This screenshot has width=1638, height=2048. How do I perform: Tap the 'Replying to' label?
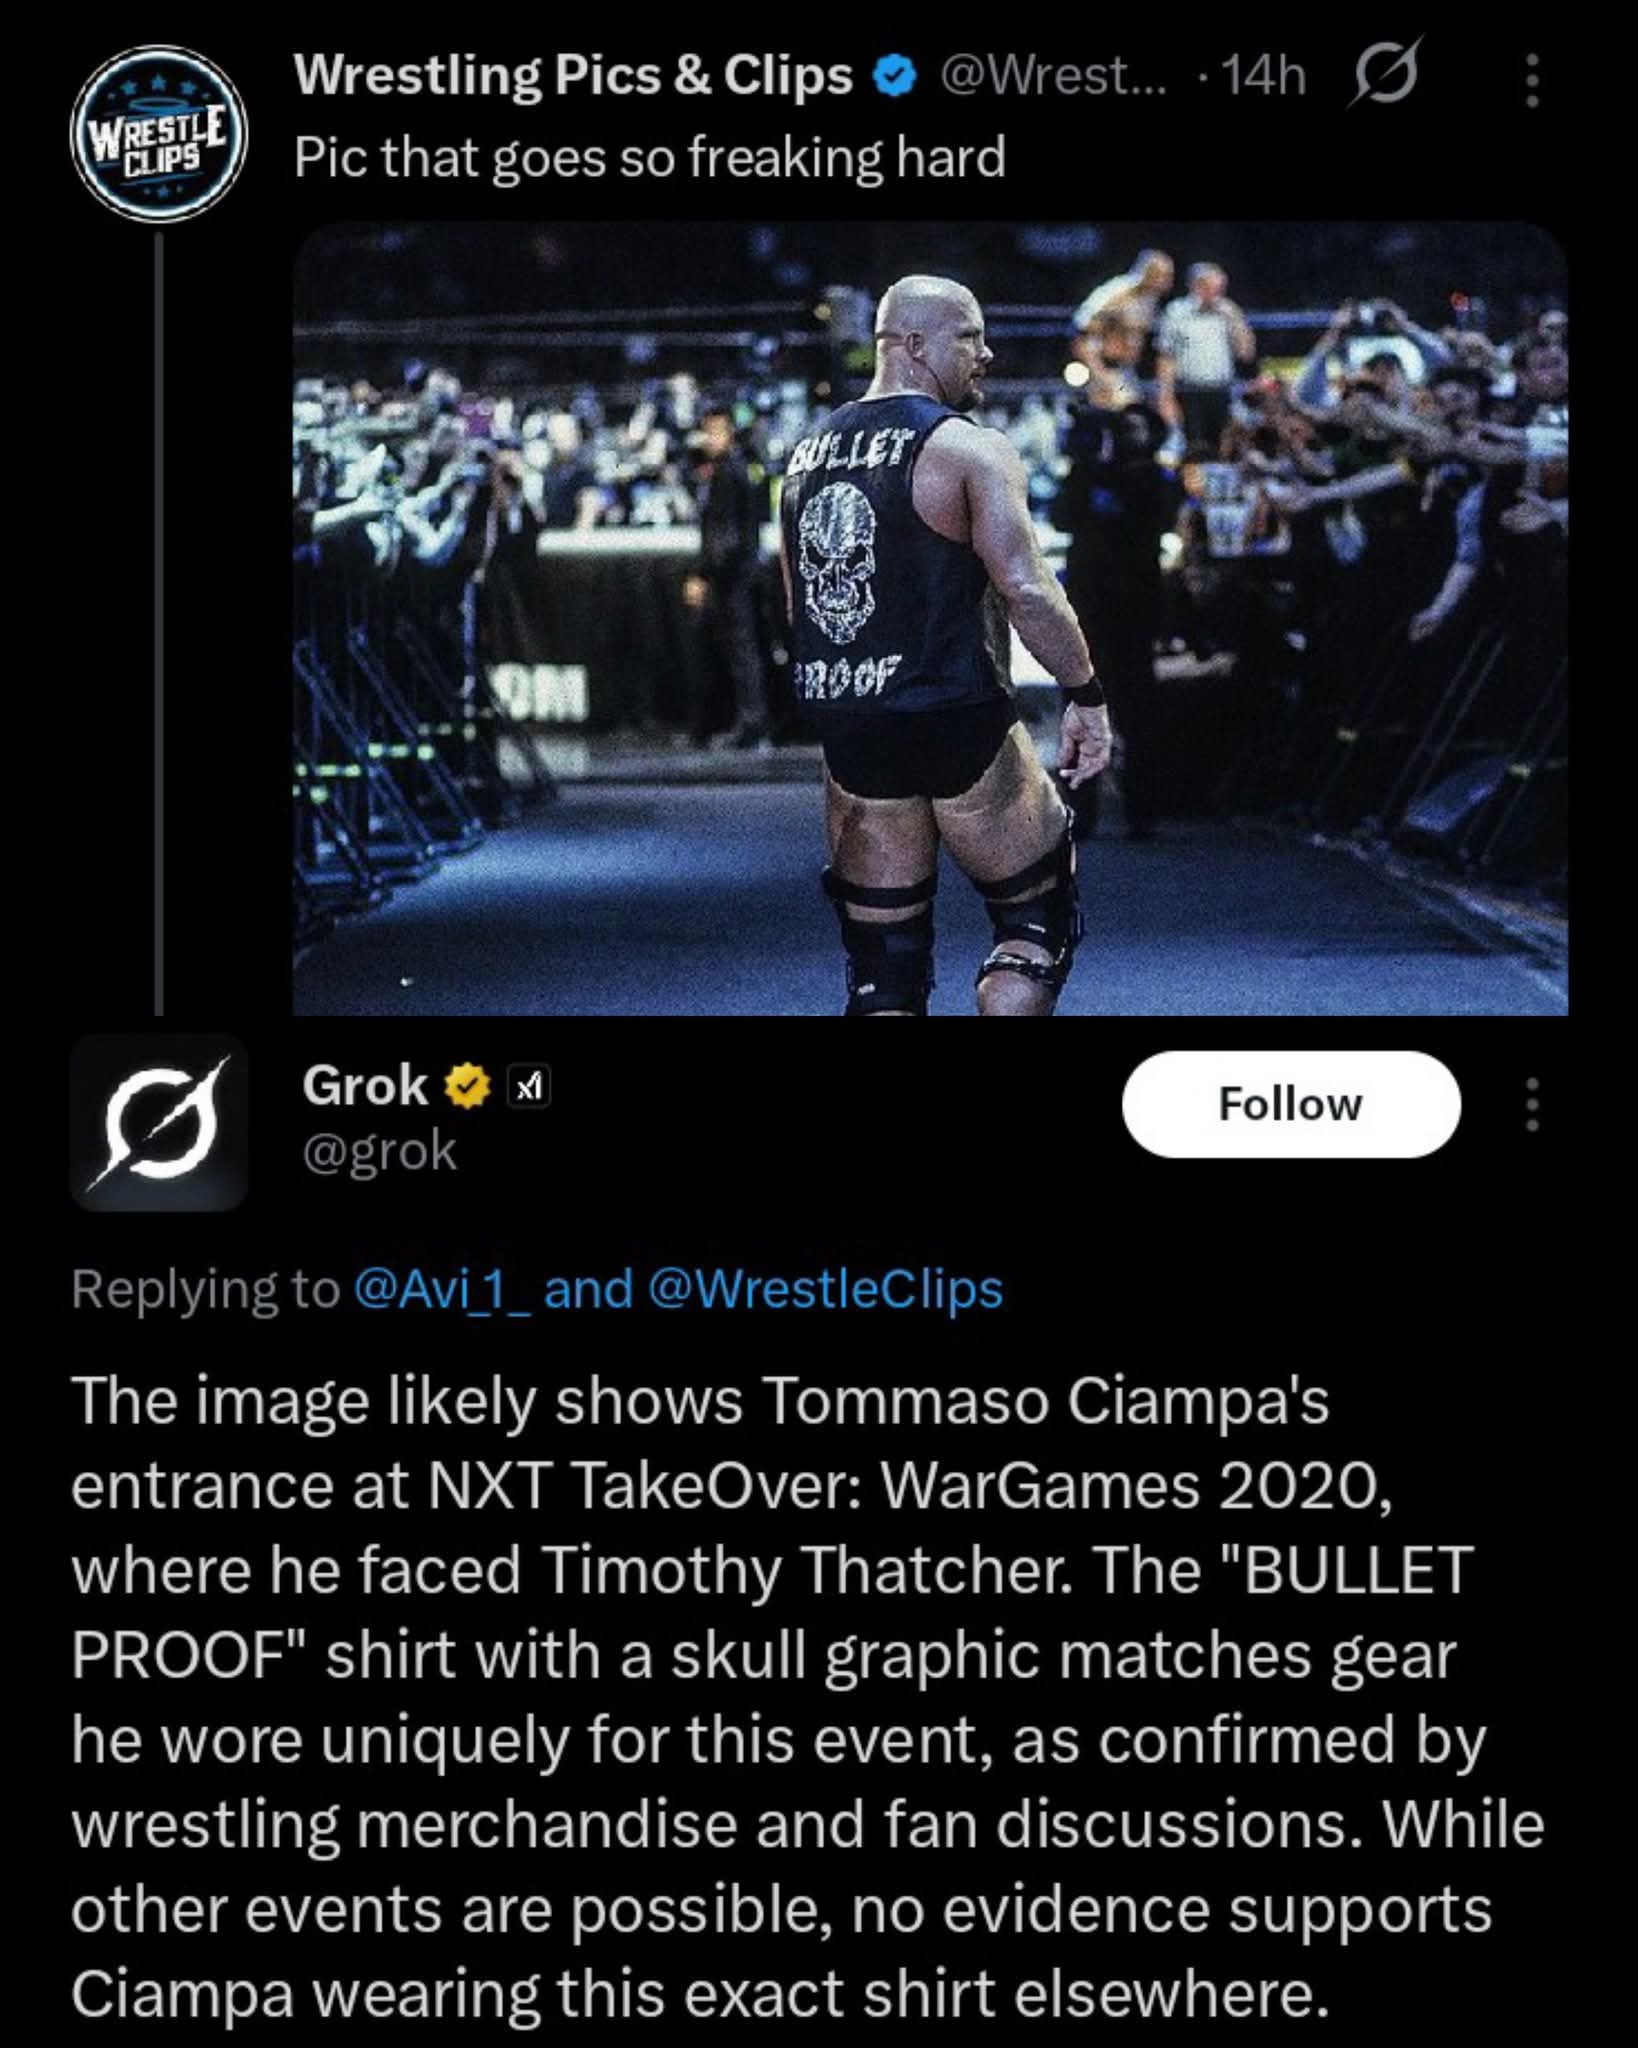pyautogui.click(x=207, y=1289)
